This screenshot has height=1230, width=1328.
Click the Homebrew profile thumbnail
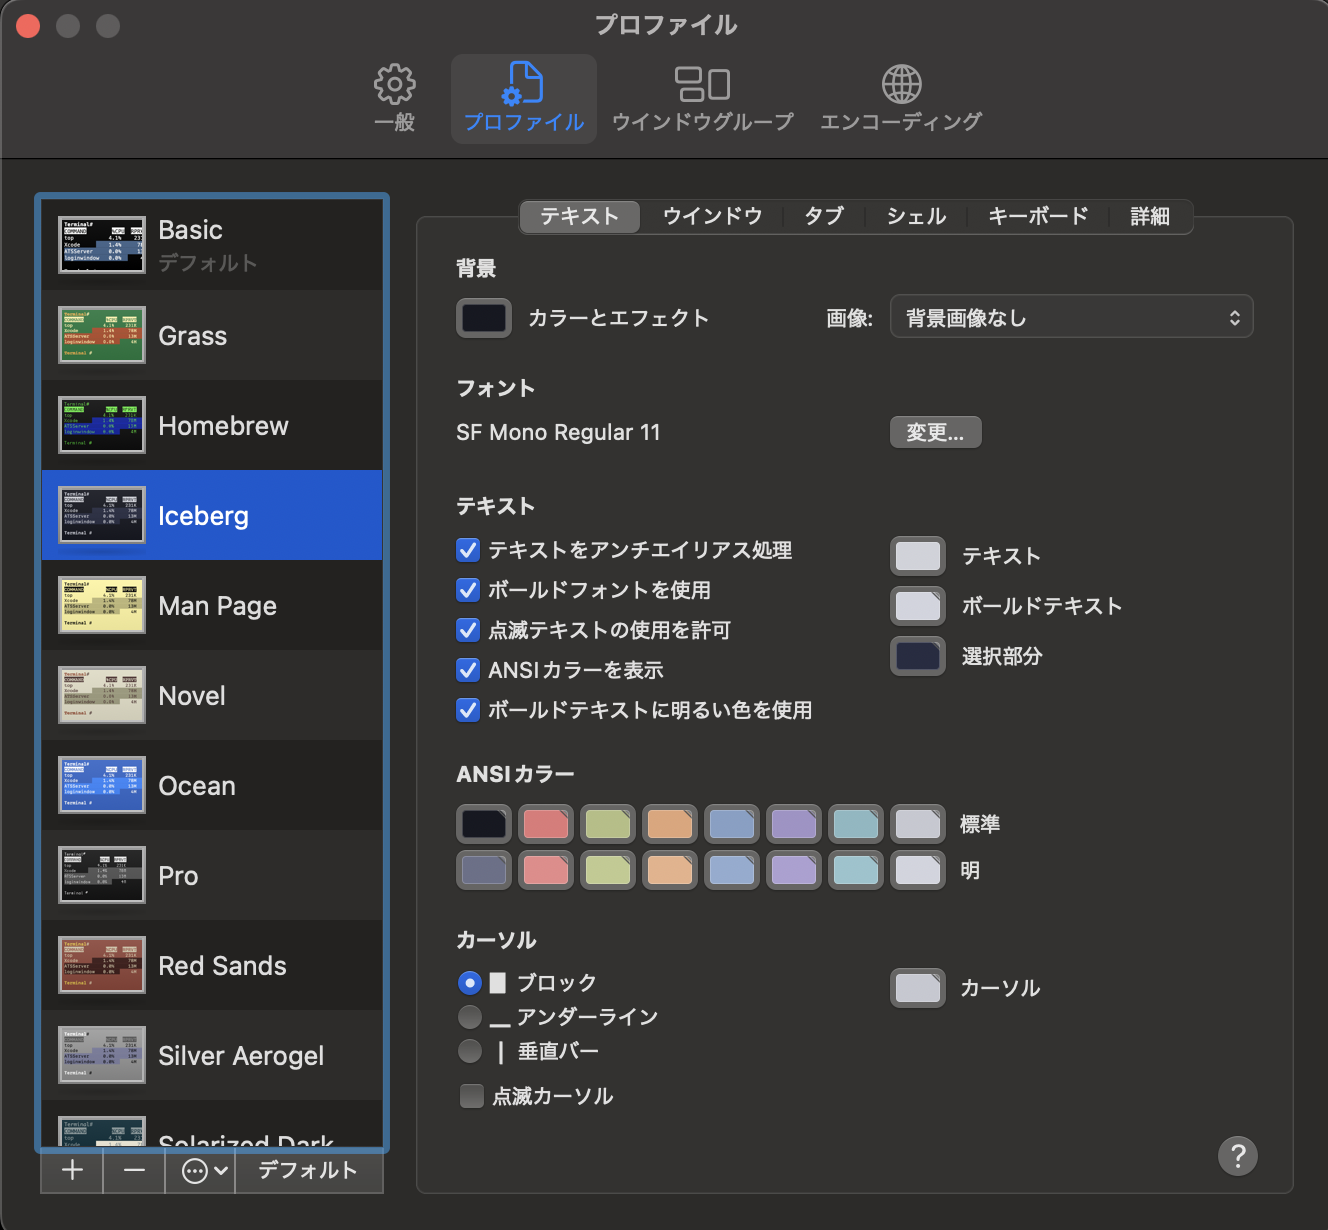102,425
